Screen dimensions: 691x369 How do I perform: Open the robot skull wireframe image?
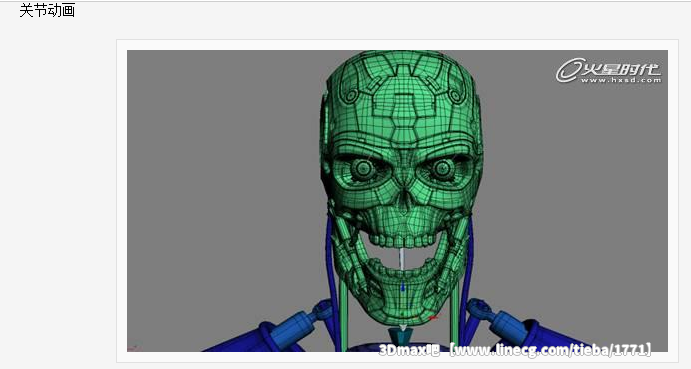pos(397,201)
